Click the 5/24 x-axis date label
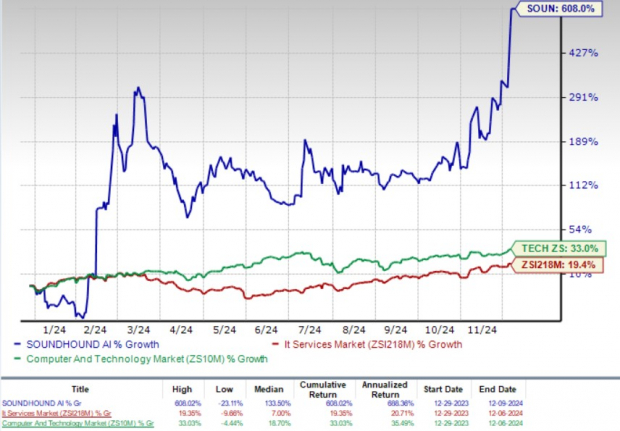The width and height of the screenshot is (620, 431). pos(224,330)
